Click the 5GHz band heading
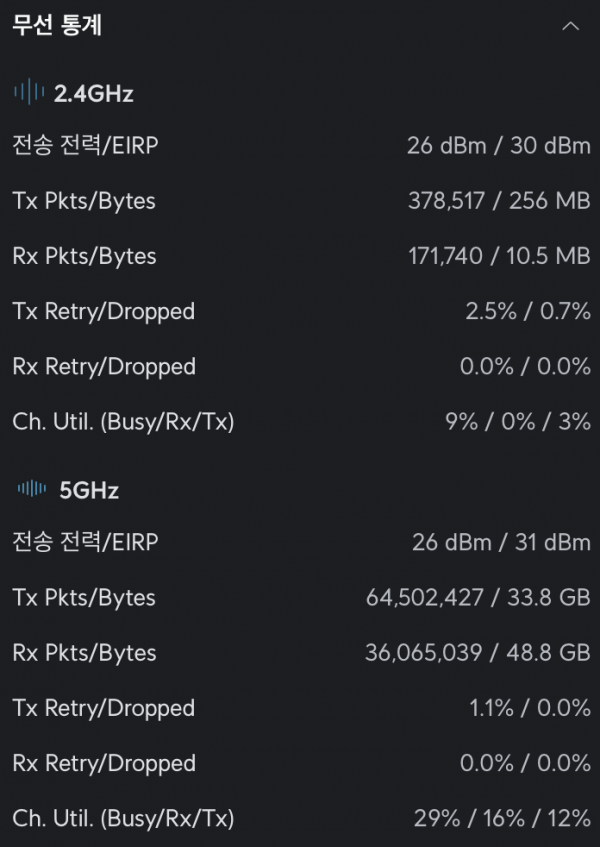The image size is (600, 847). (x=89, y=490)
